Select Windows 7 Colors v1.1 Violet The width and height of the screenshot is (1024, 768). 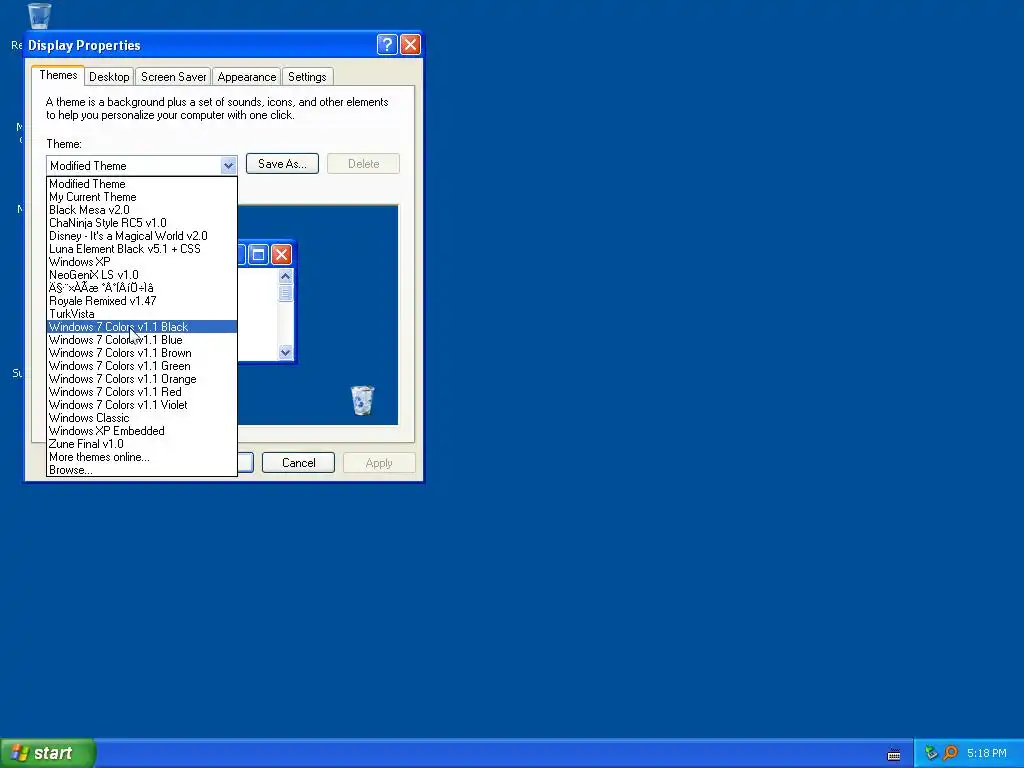pyautogui.click(x=142, y=405)
